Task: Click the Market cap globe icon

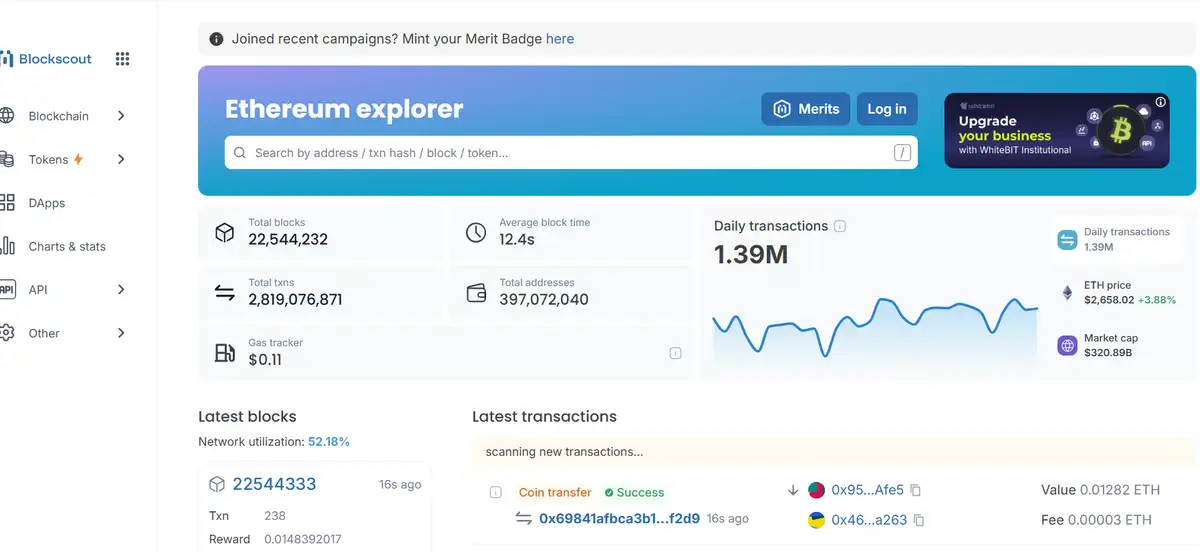Action: [x=1067, y=346]
